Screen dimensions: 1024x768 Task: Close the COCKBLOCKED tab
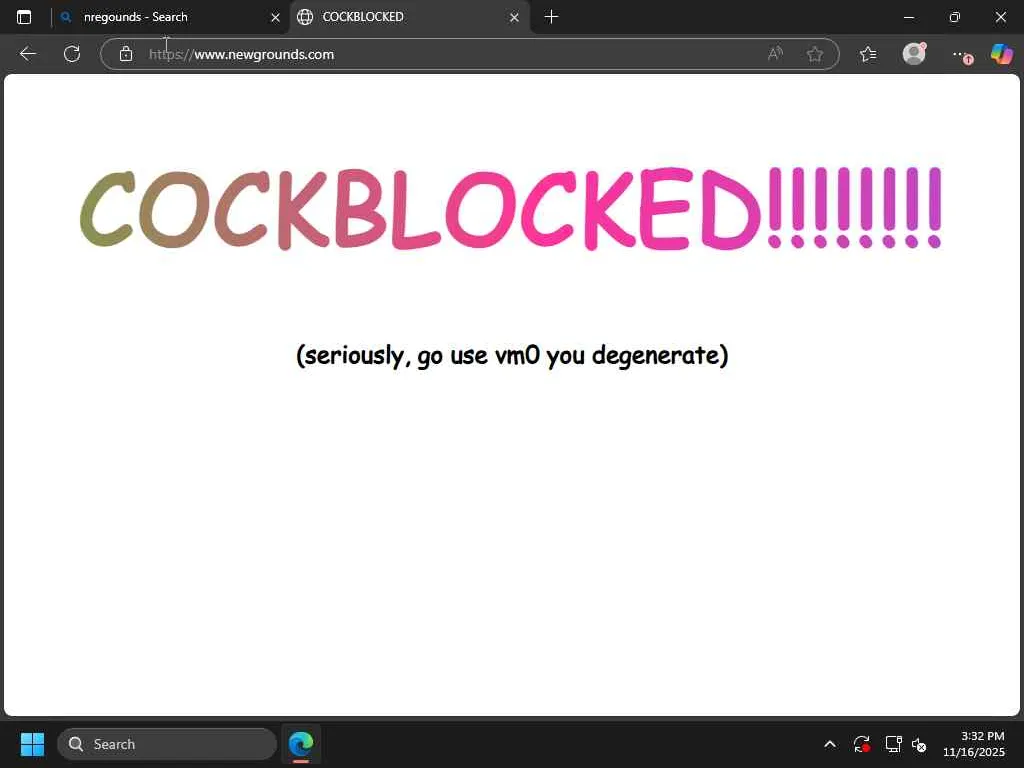tap(514, 18)
